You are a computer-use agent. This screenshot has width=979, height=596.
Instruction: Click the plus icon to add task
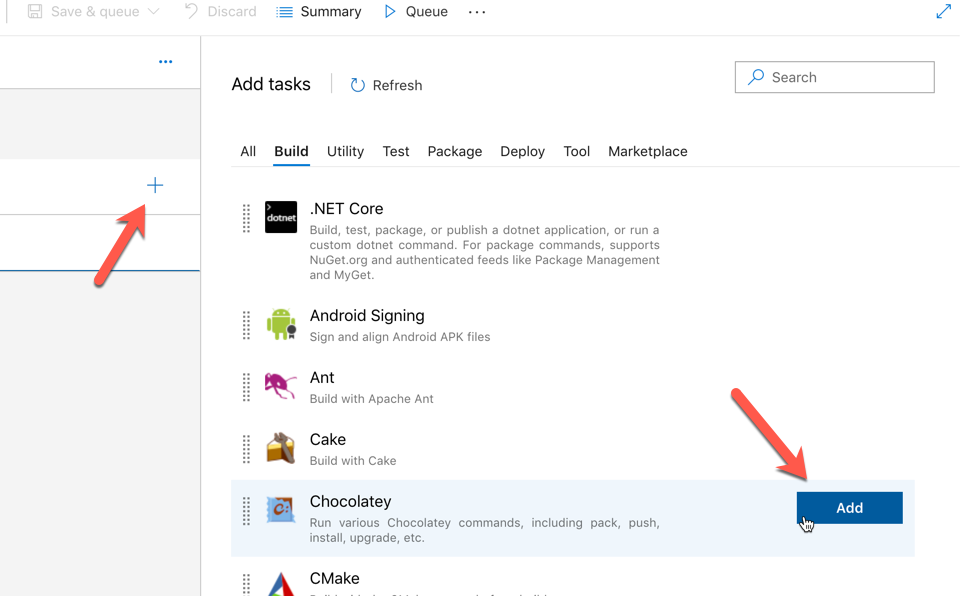point(155,185)
